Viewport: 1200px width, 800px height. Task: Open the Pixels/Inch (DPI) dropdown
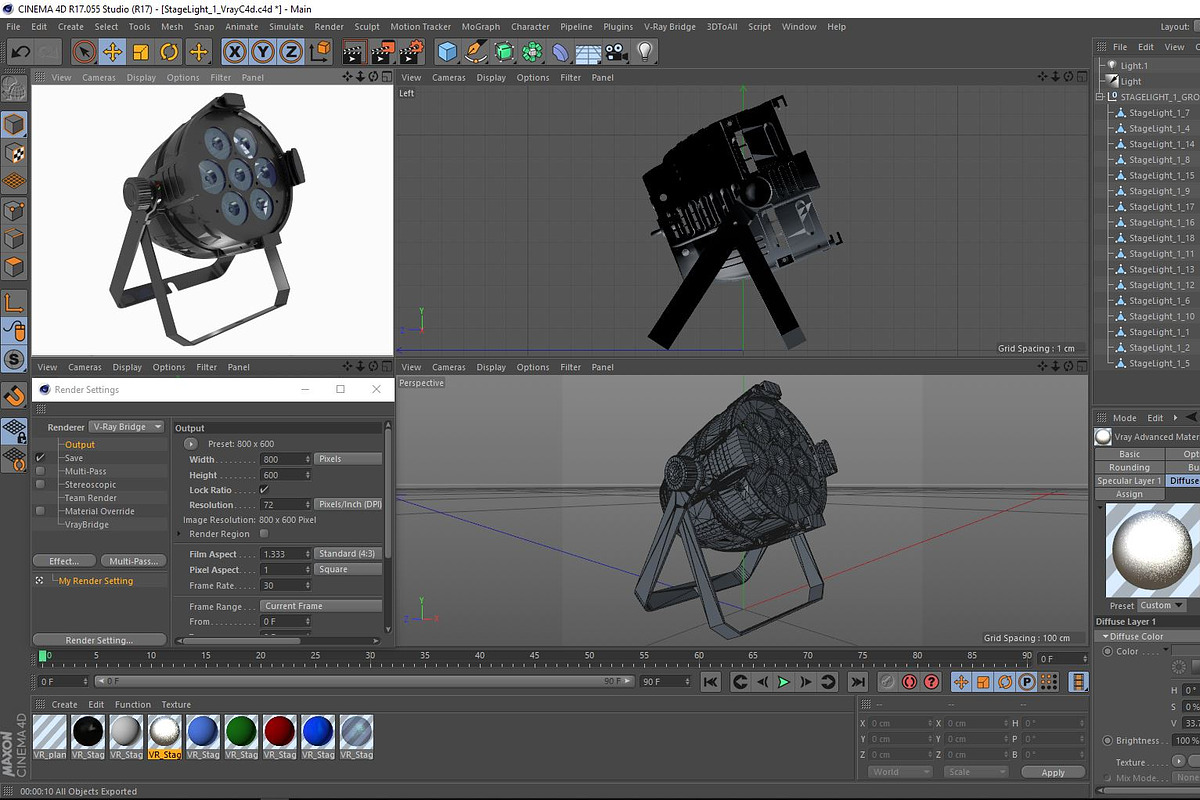(x=348, y=504)
